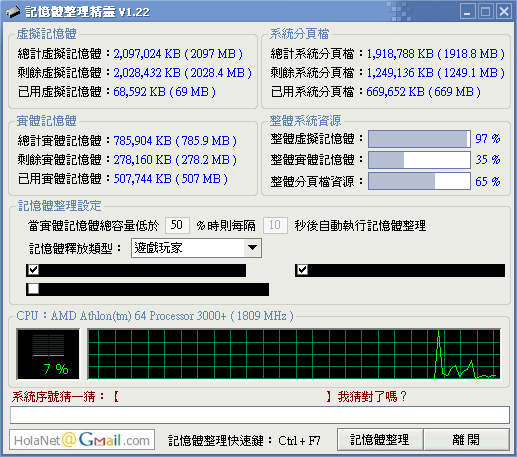The image size is (517, 457).
Task: Click the value 1,918,788 KB ( 1918.8 MB )
Action: (x=436, y=54)
